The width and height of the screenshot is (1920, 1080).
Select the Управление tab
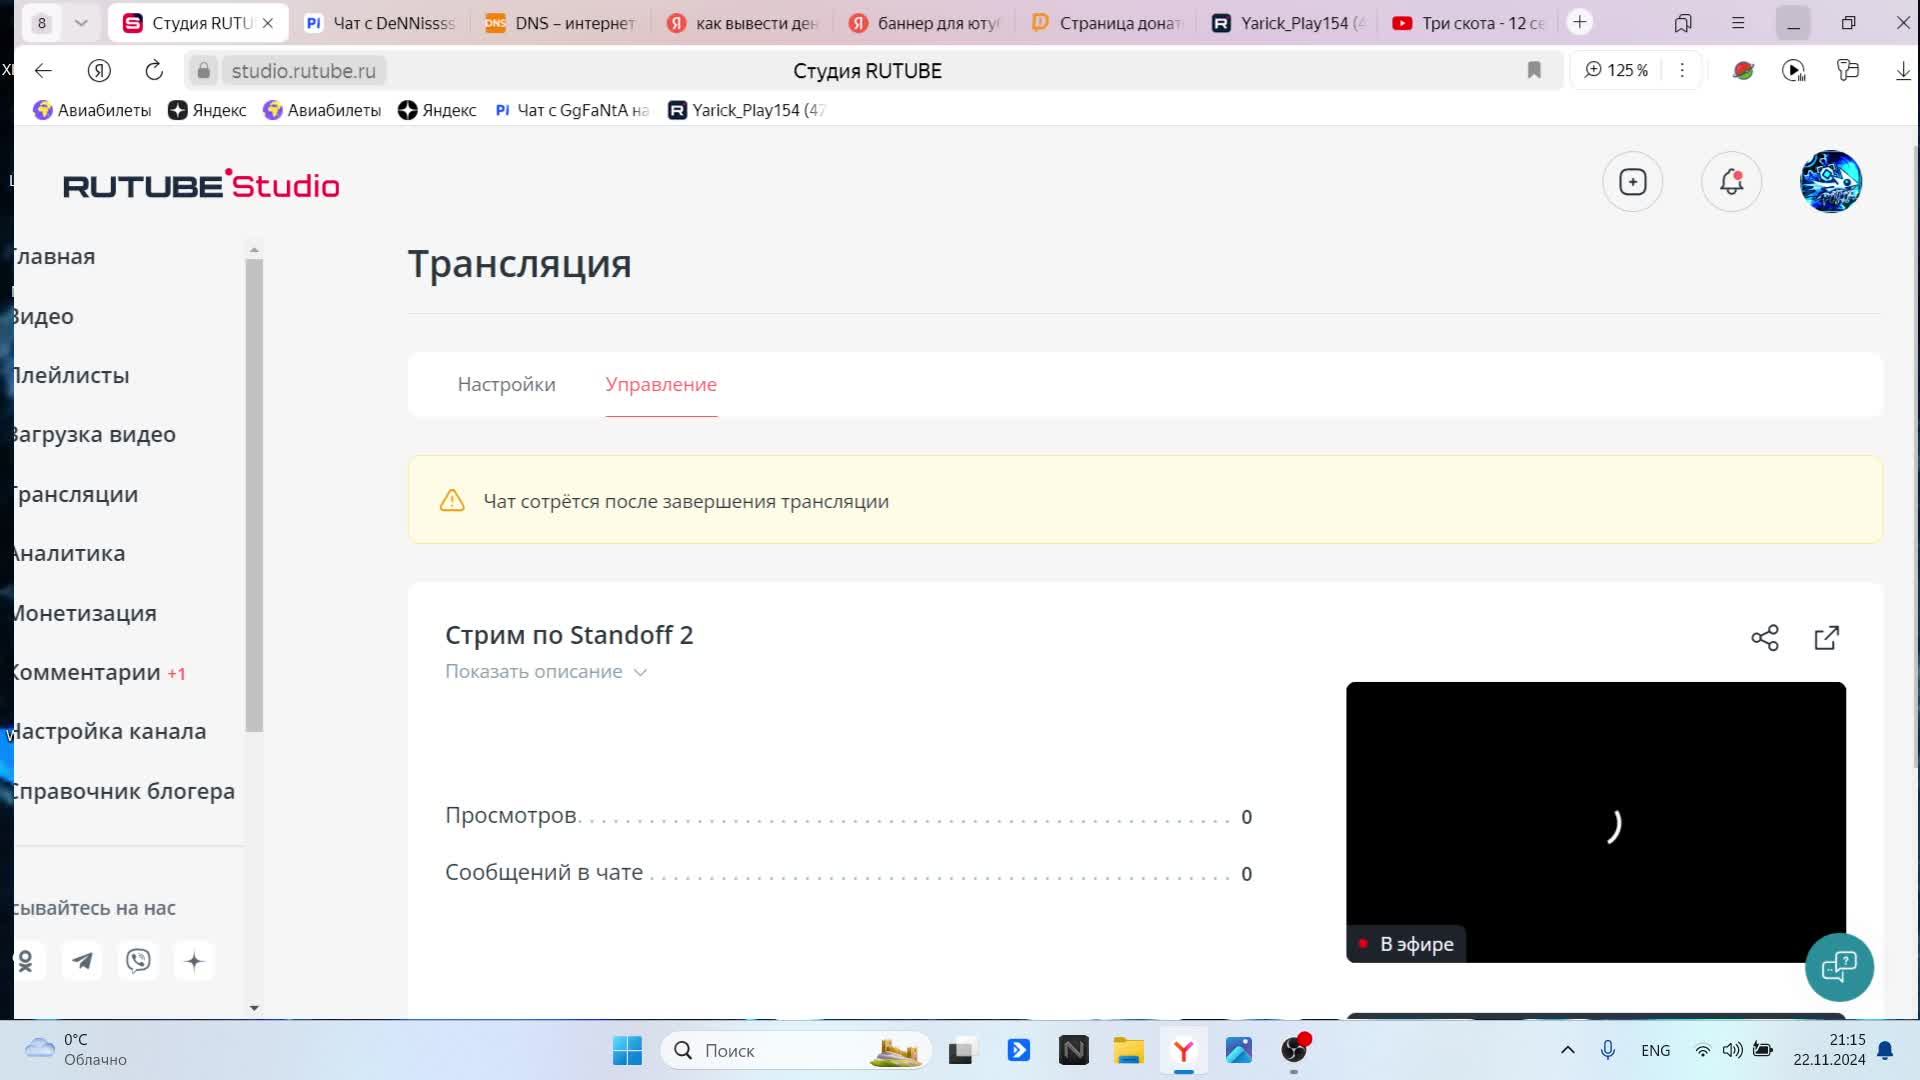click(661, 384)
